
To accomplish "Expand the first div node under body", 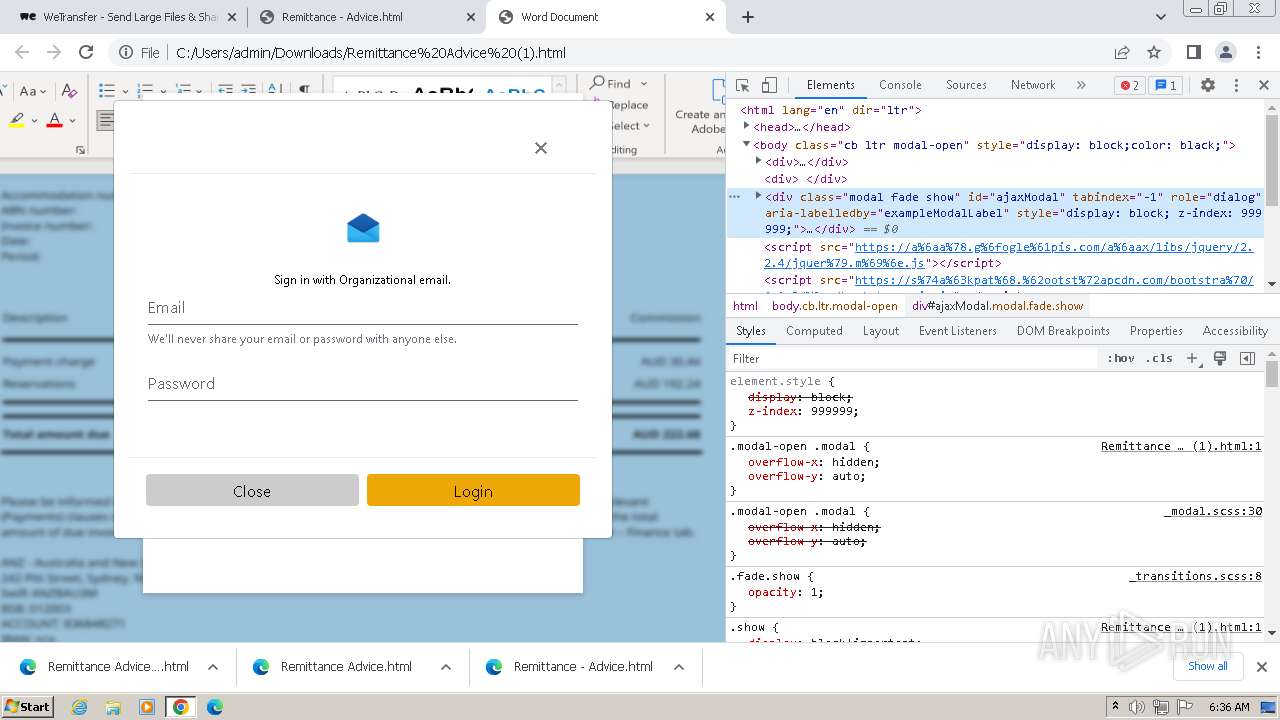I will 758,161.
